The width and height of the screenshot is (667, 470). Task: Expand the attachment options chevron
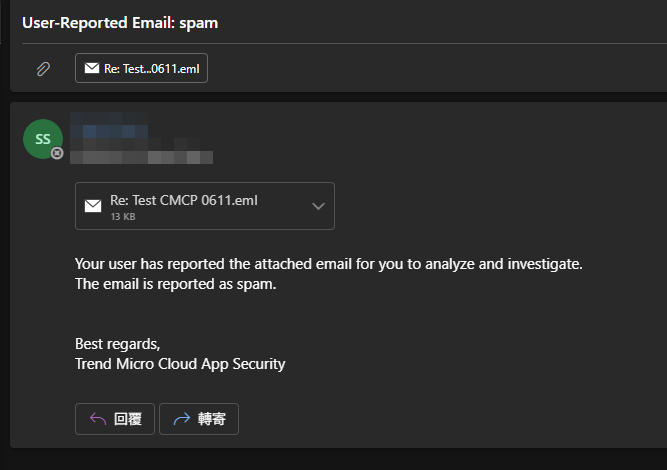[318, 206]
